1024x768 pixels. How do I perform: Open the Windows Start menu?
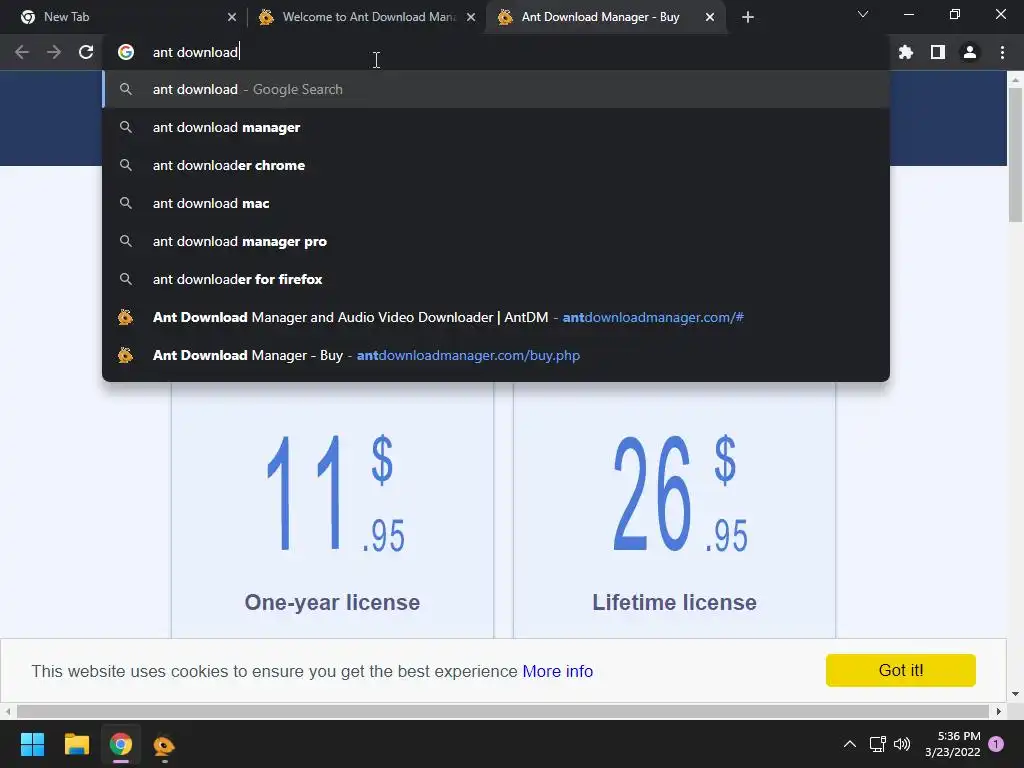click(32, 744)
